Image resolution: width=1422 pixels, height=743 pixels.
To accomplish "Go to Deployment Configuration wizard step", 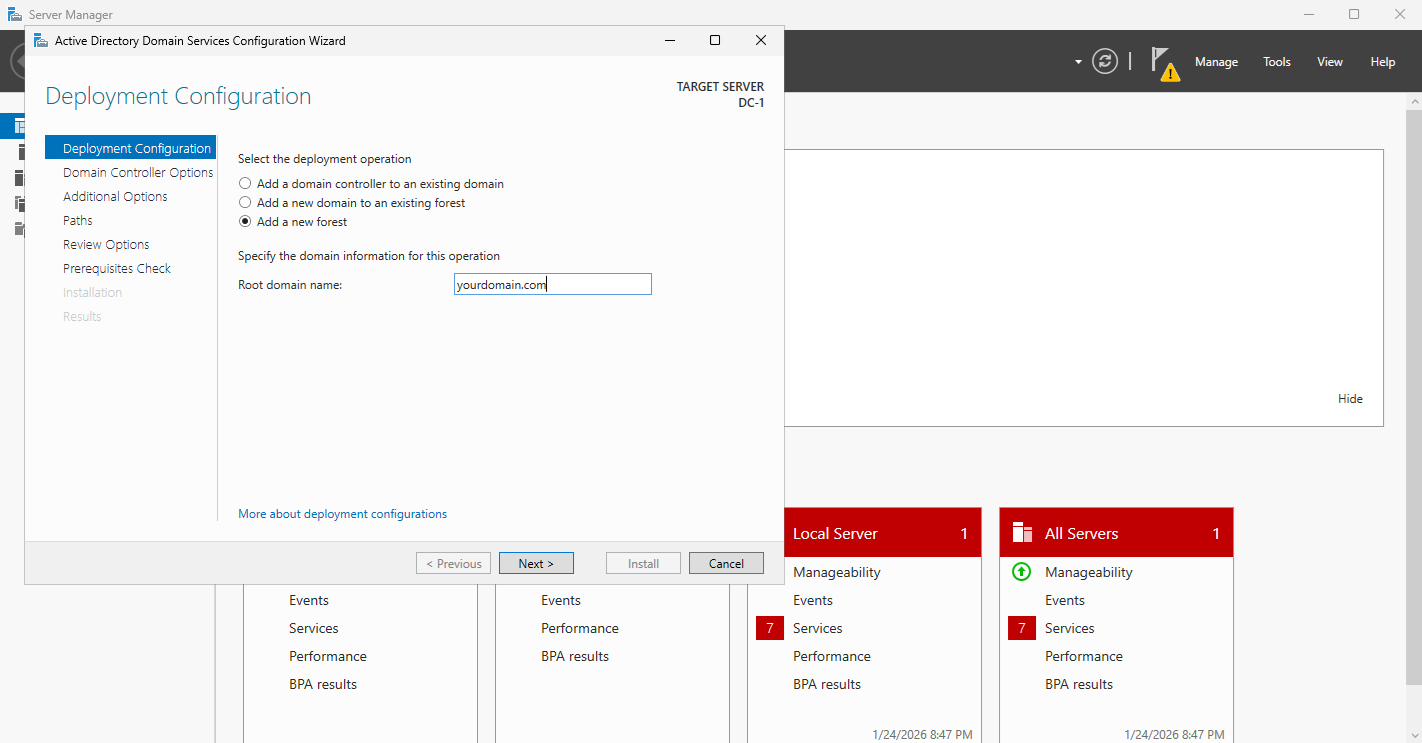I will point(130,148).
